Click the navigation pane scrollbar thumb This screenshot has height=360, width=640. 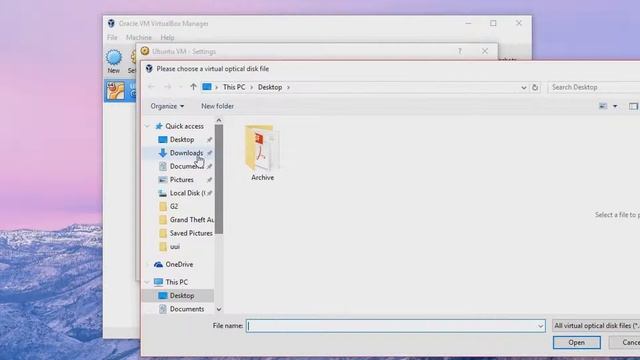tap(219, 179)
